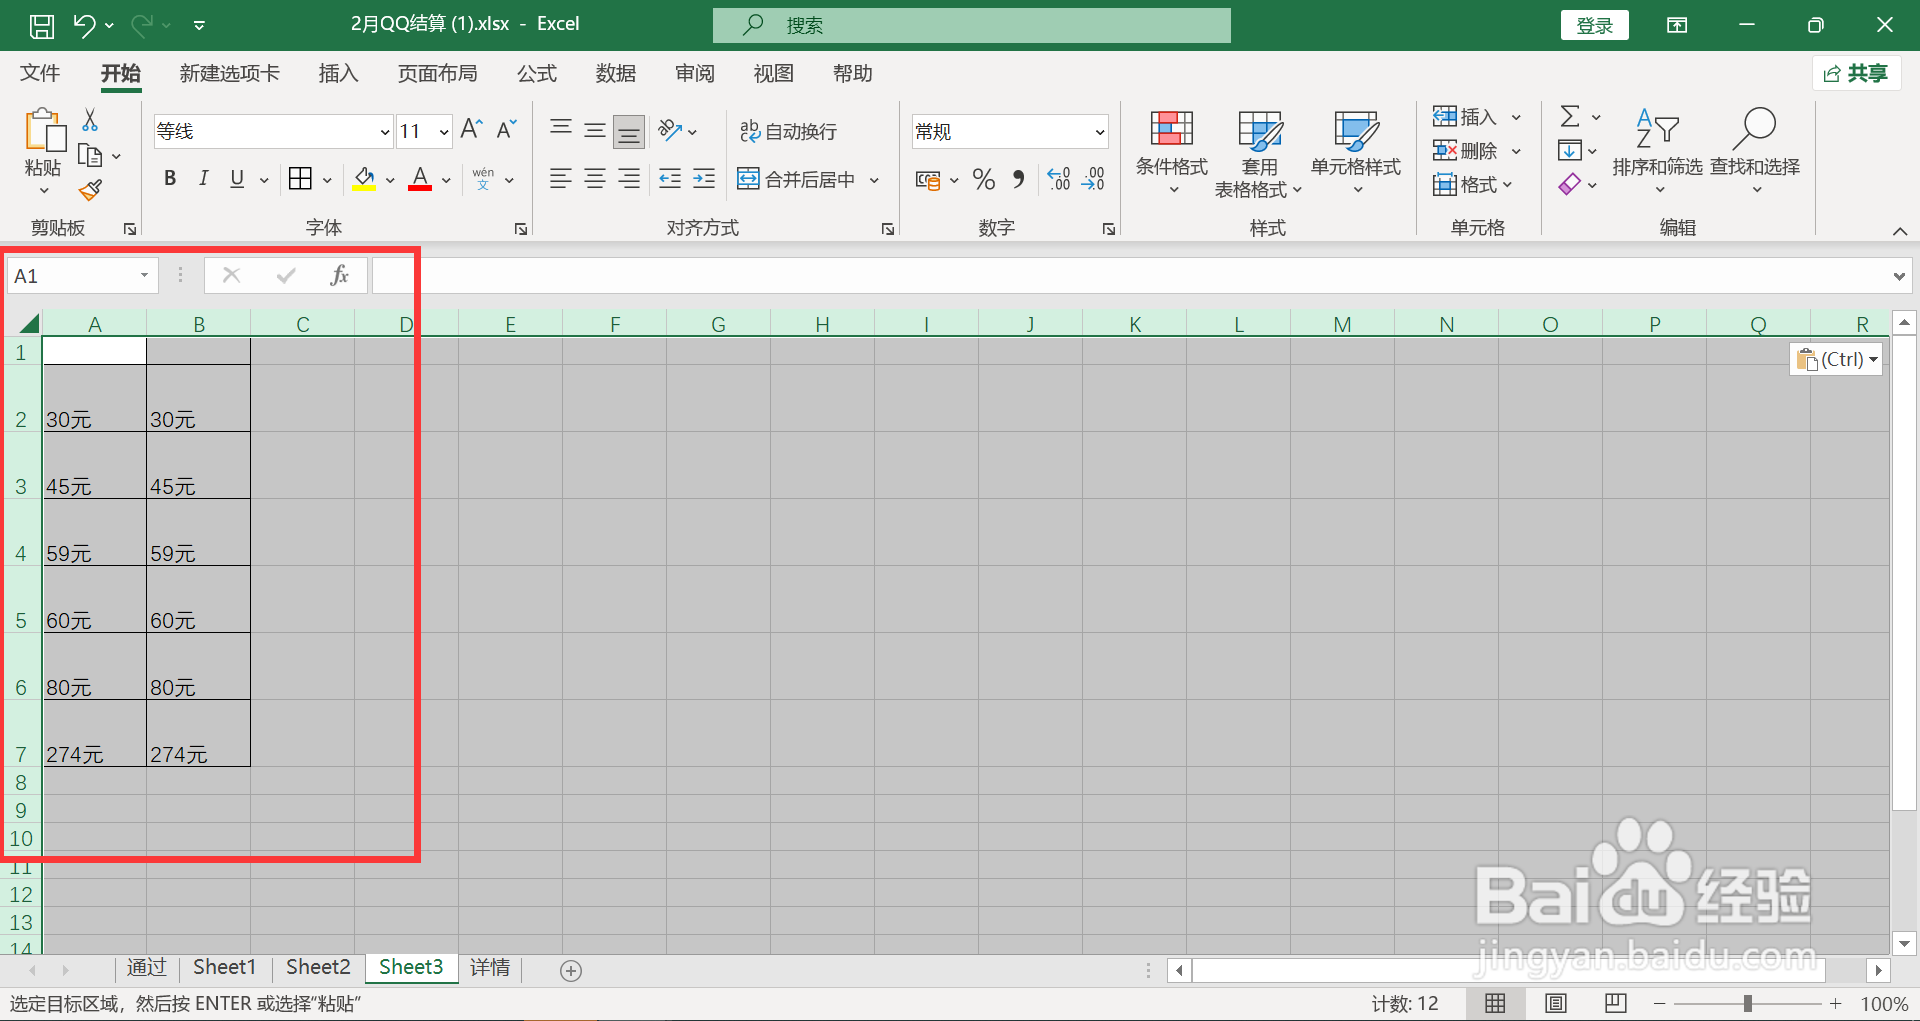This screenshot has height=1021, width=1920.
Task: Expand the Name Box dropdown arrow
Action: pos(144,275)
